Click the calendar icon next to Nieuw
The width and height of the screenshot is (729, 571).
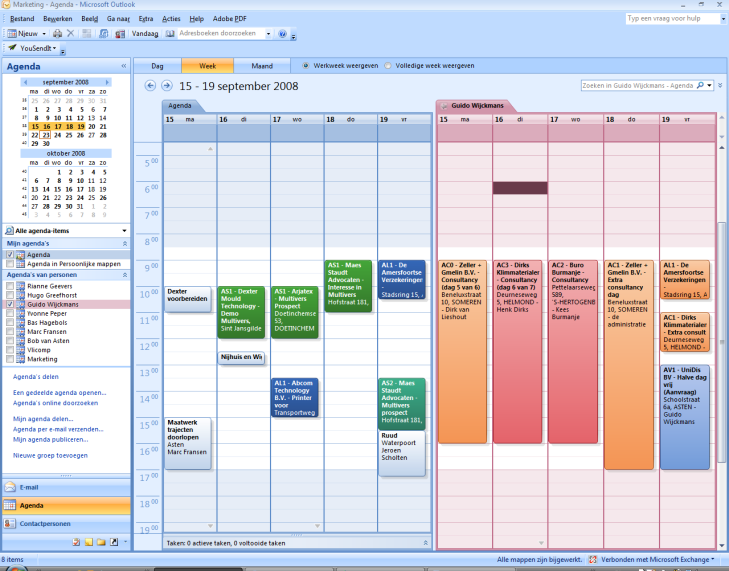point(12,33)
